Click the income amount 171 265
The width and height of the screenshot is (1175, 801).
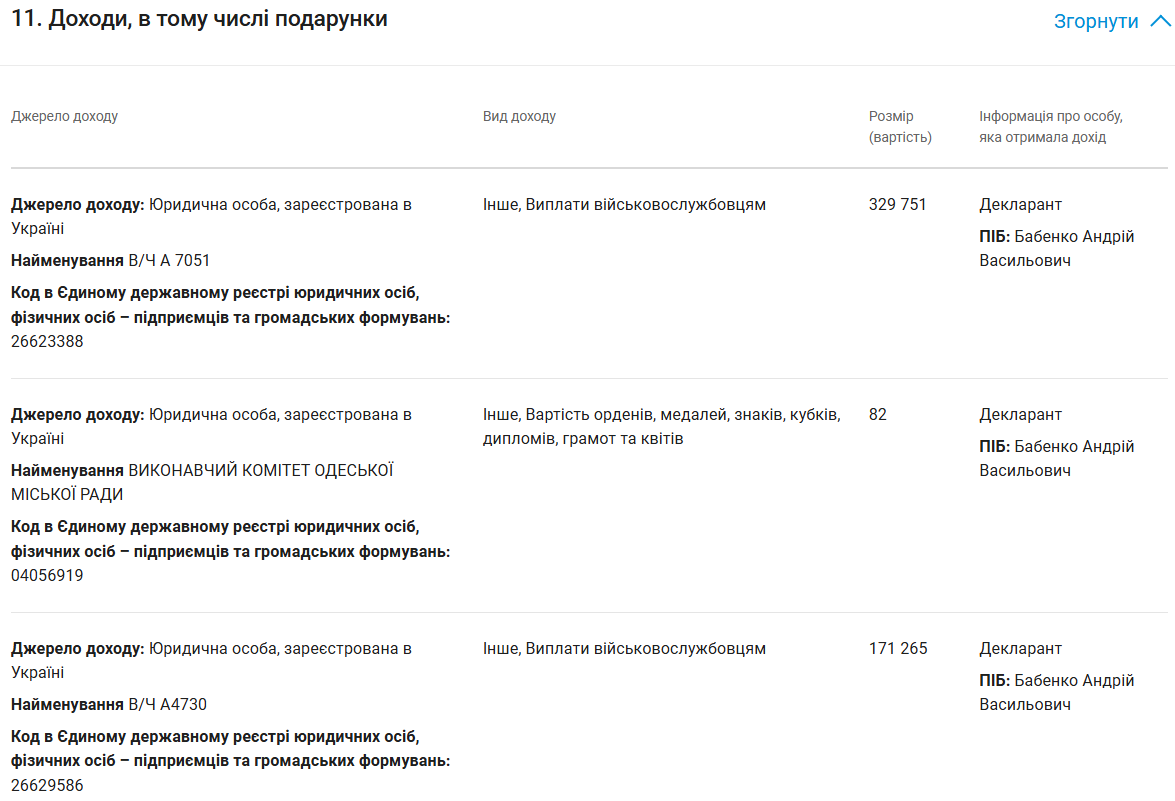(897, 648)
